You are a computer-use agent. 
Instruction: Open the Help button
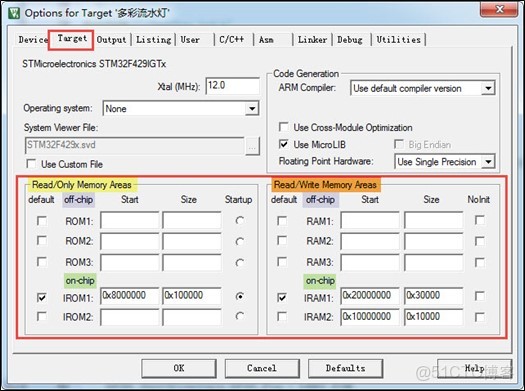click(474, 368)
